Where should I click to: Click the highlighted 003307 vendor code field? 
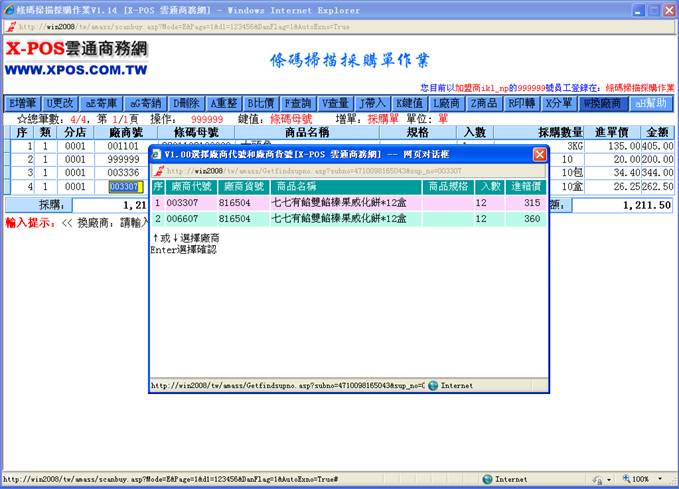[124, 186]
